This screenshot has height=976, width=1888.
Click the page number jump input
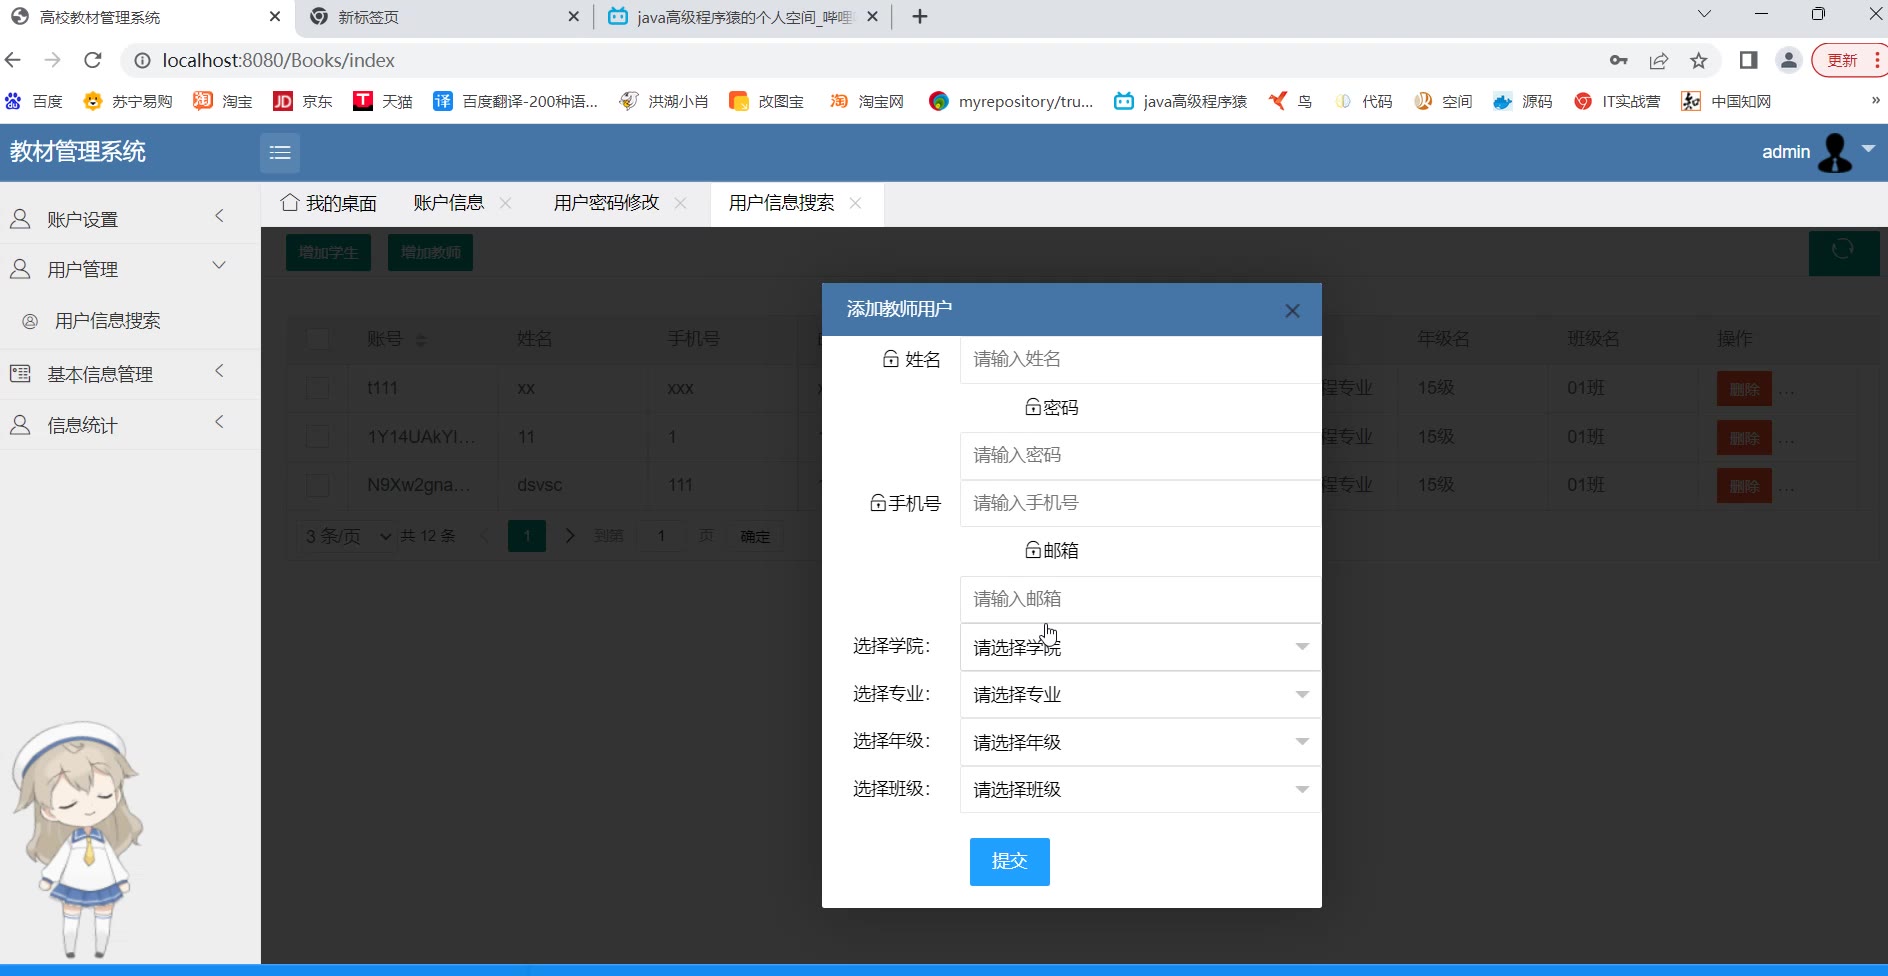[661, 536]
